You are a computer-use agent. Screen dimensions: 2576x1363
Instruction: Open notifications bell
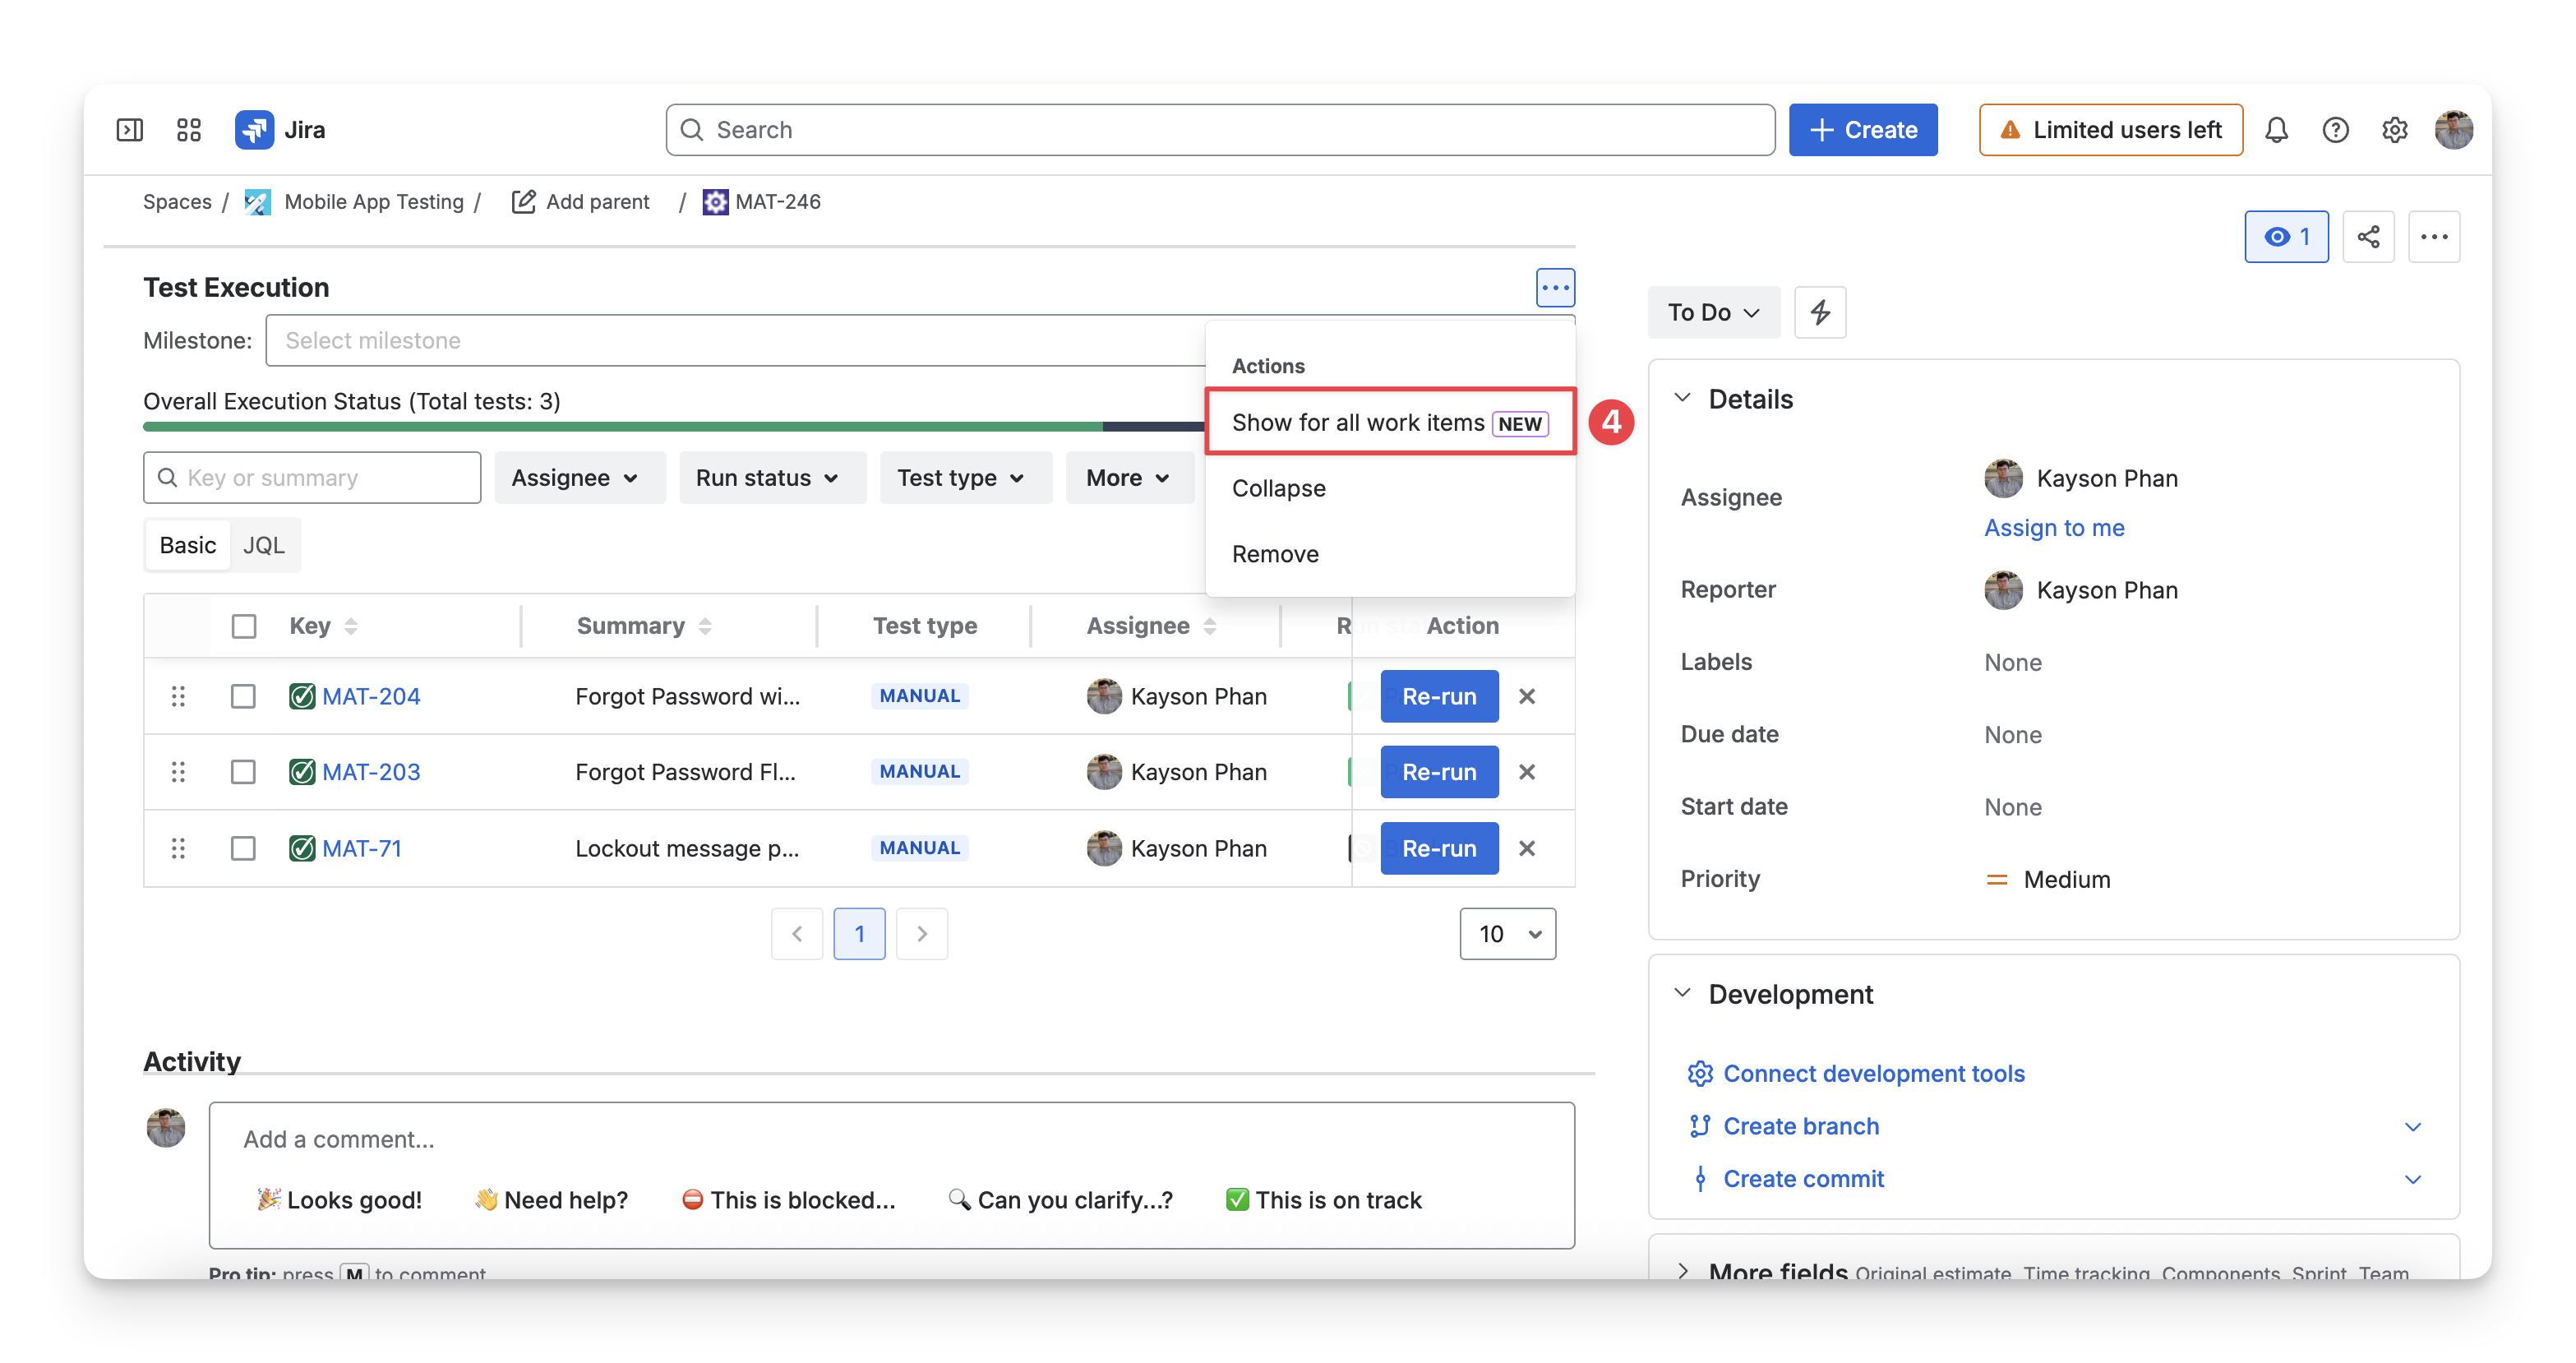2276,130
